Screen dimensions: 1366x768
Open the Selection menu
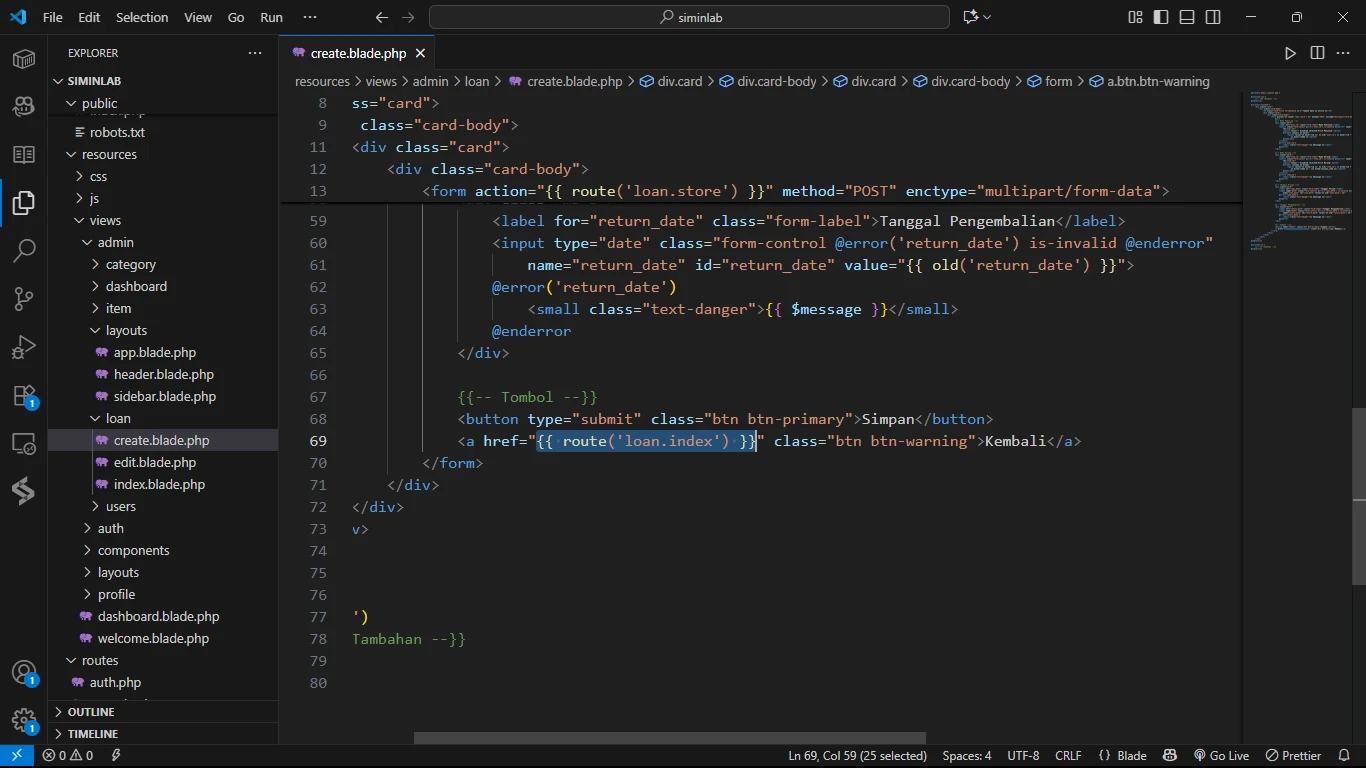tap(142, 17)
